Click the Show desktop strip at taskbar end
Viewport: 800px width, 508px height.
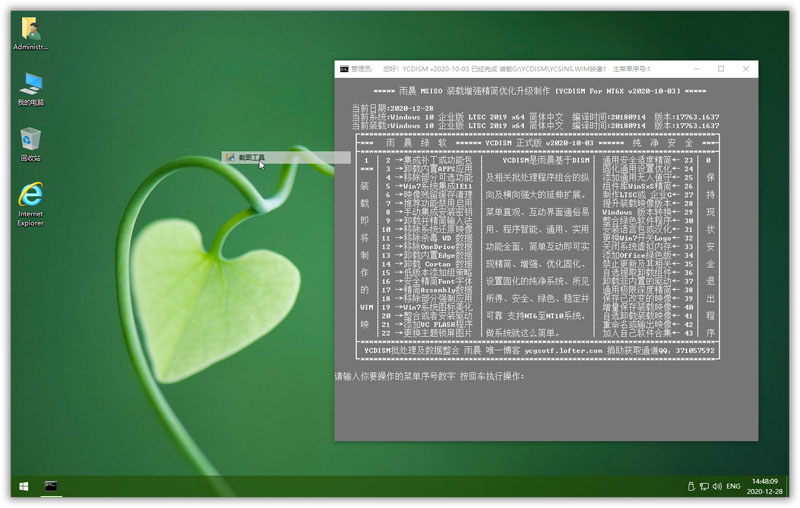[787, 487]
